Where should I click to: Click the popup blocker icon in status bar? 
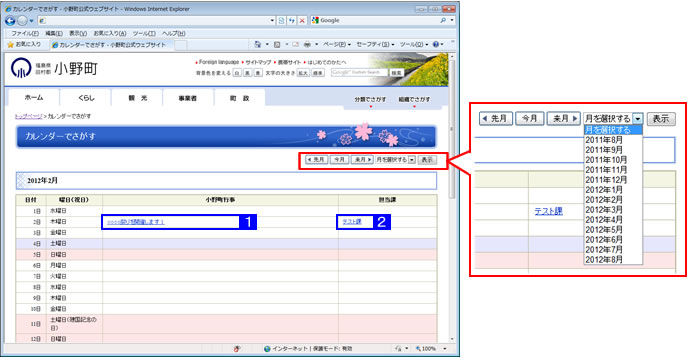tap(237, 349)
